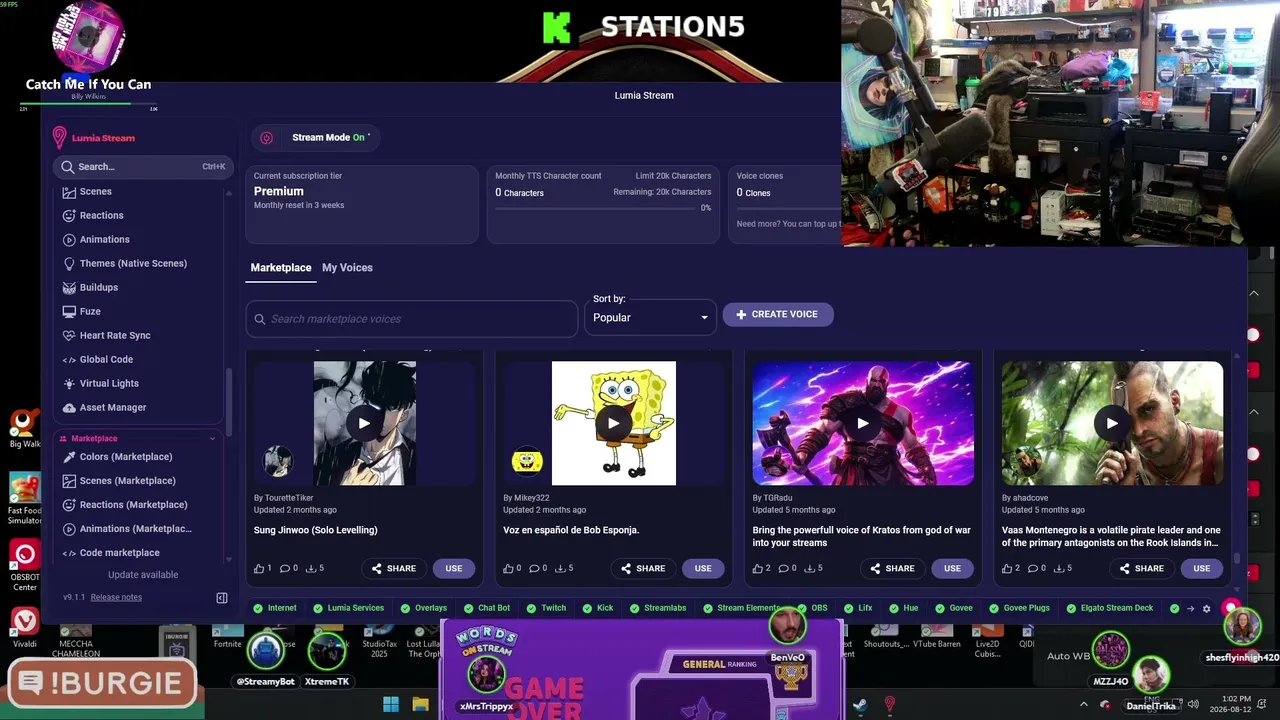The width and height of the screenshot is (1280, 720).
Task: Share the Bob Esponja voice
Action: [642, 568]
